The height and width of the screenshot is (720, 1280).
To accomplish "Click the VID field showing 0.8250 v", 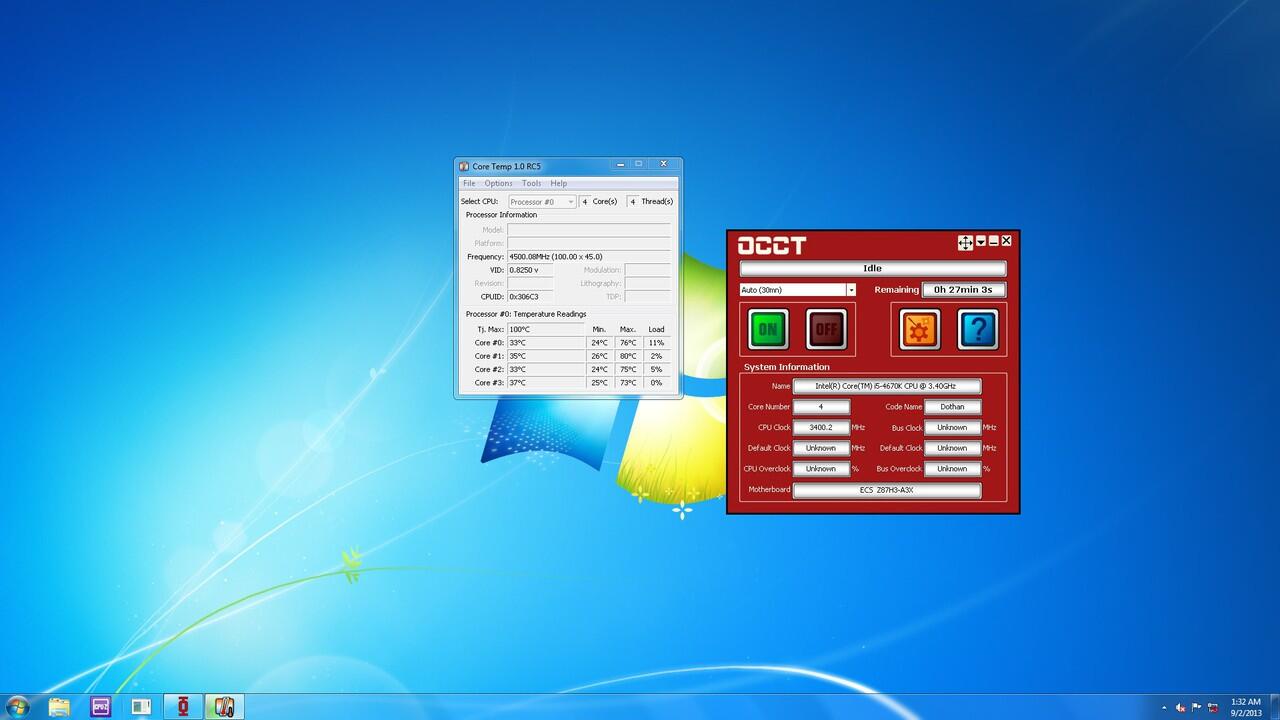I will click(530, 270).
